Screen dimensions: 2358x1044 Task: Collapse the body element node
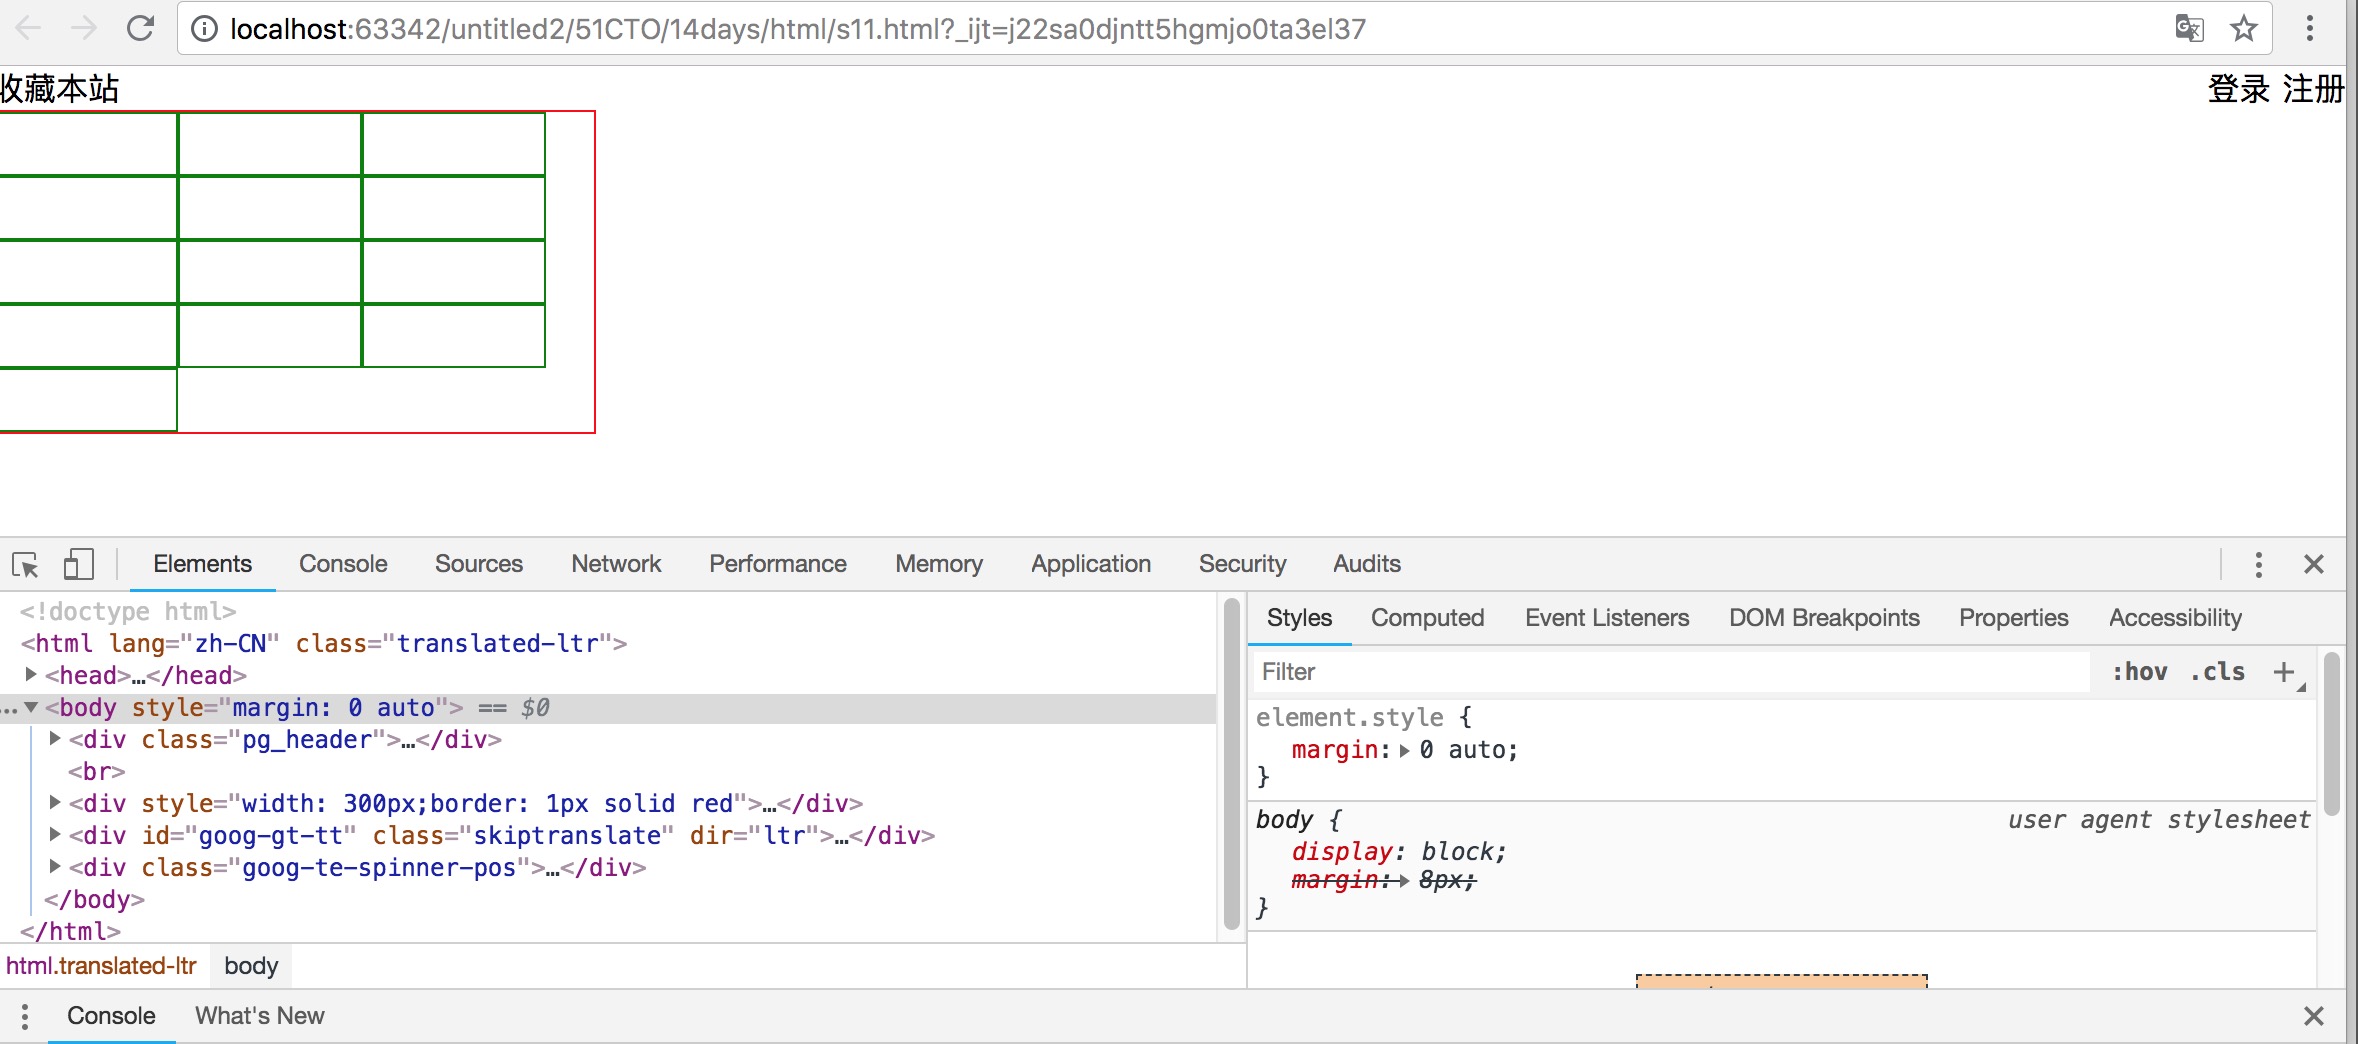click(x=31, y=707)
